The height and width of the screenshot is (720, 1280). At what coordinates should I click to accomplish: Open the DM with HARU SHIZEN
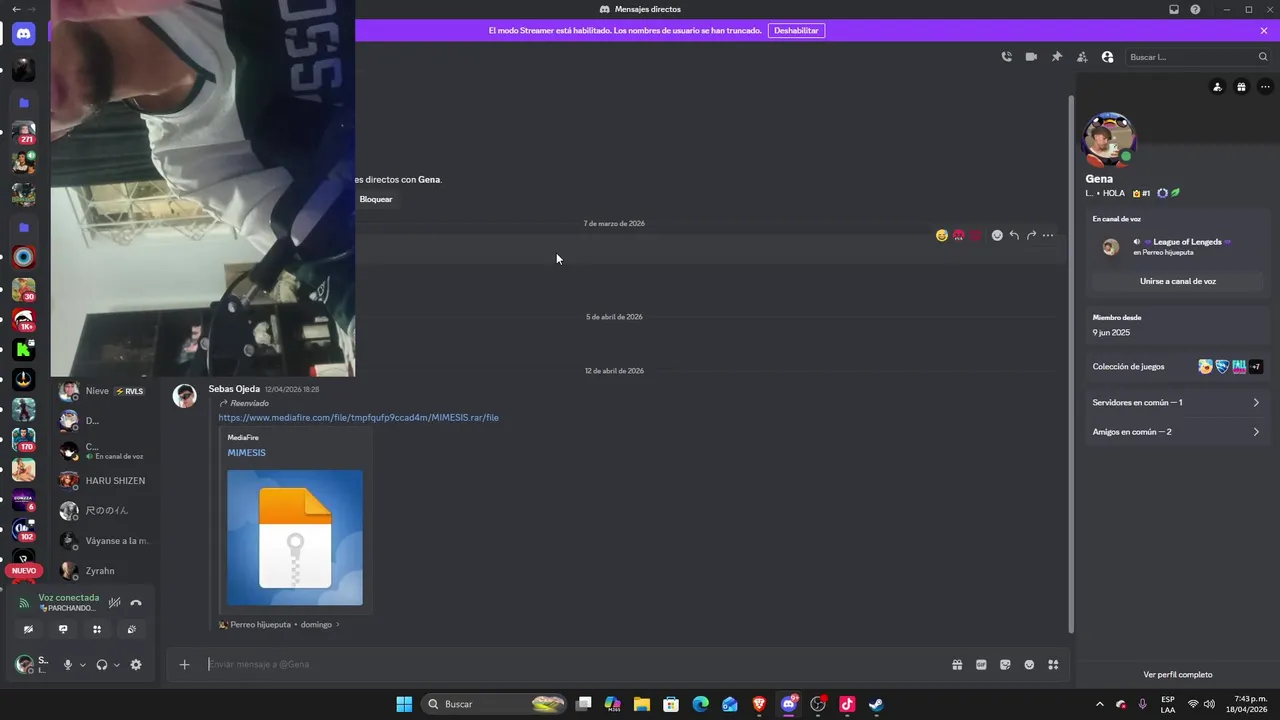(x=104, y=481)
